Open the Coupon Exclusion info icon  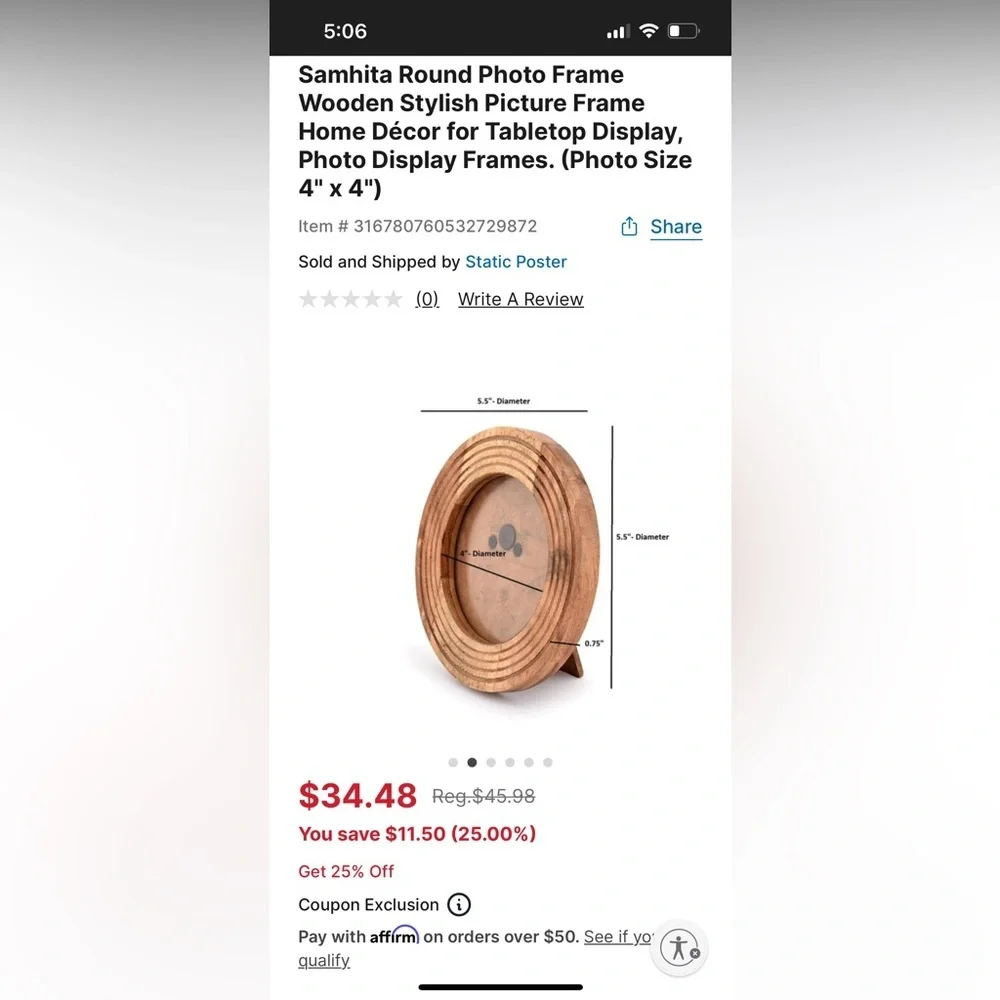pos(459,904)
